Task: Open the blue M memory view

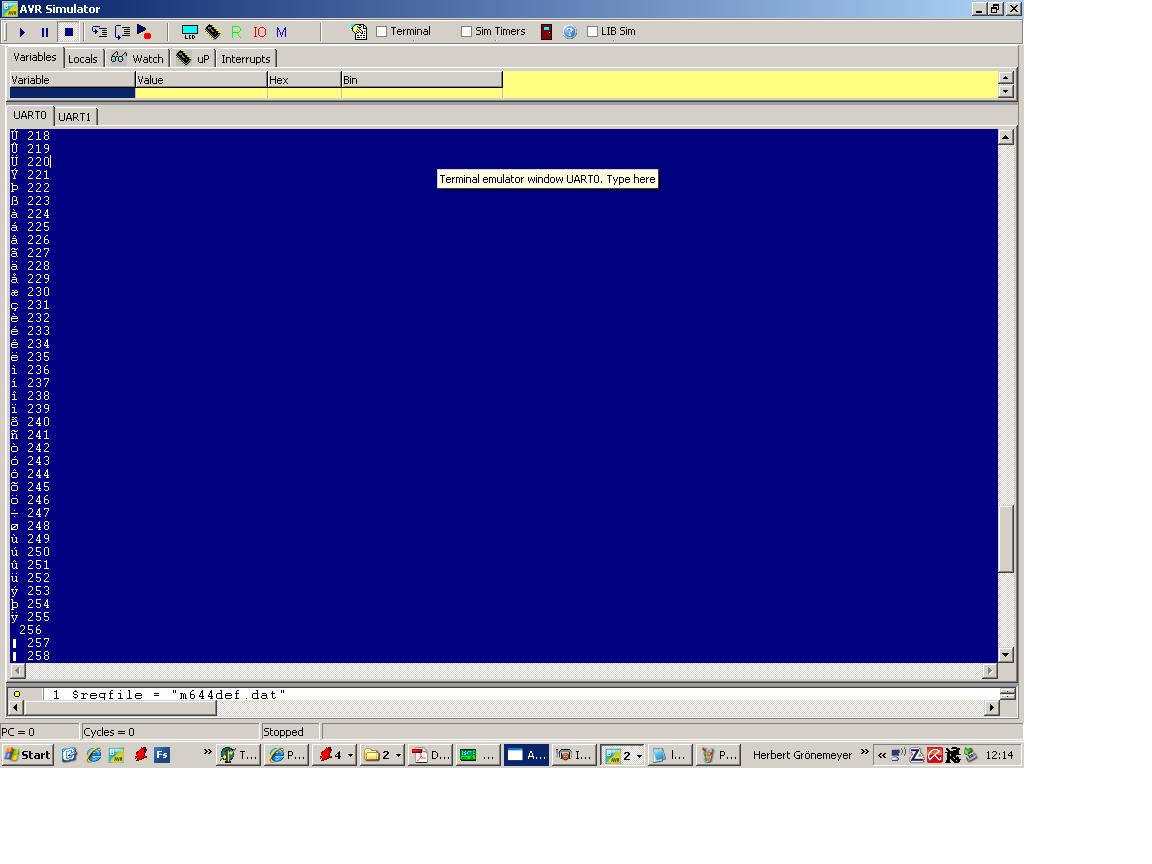Action: (x=281, y=32)
